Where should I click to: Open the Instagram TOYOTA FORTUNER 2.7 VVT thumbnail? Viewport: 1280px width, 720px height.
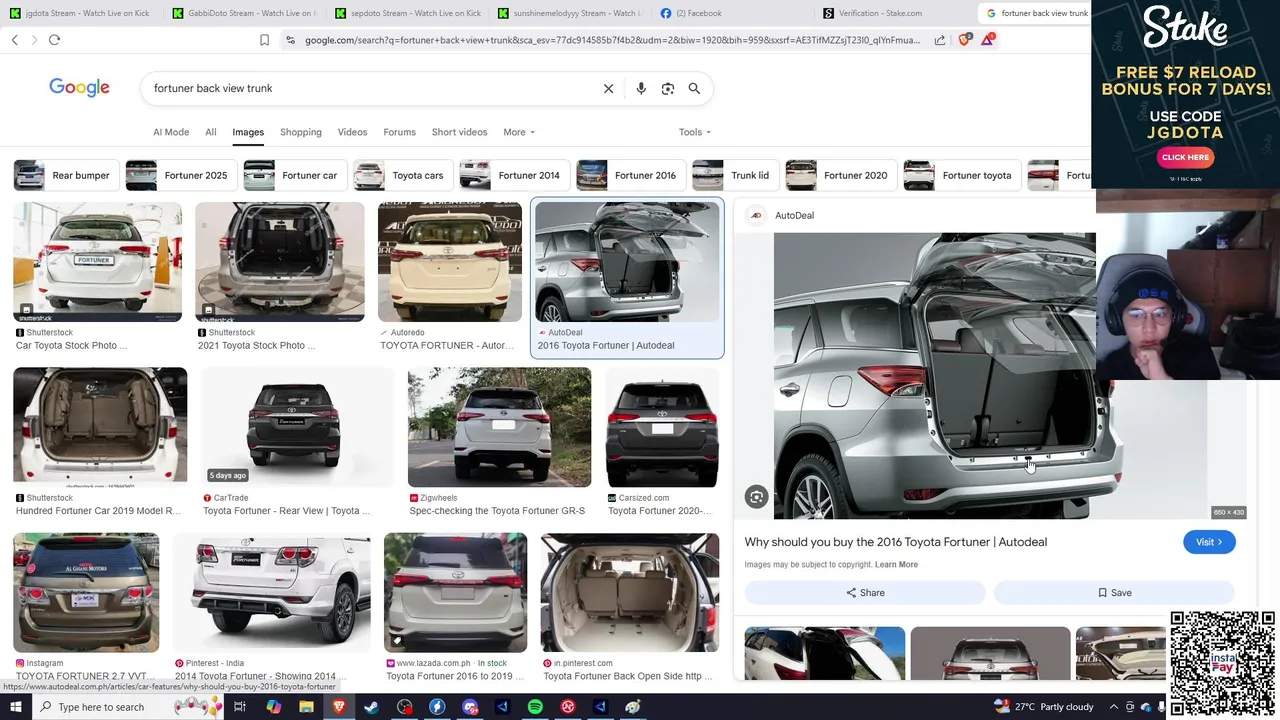point(86,592)
